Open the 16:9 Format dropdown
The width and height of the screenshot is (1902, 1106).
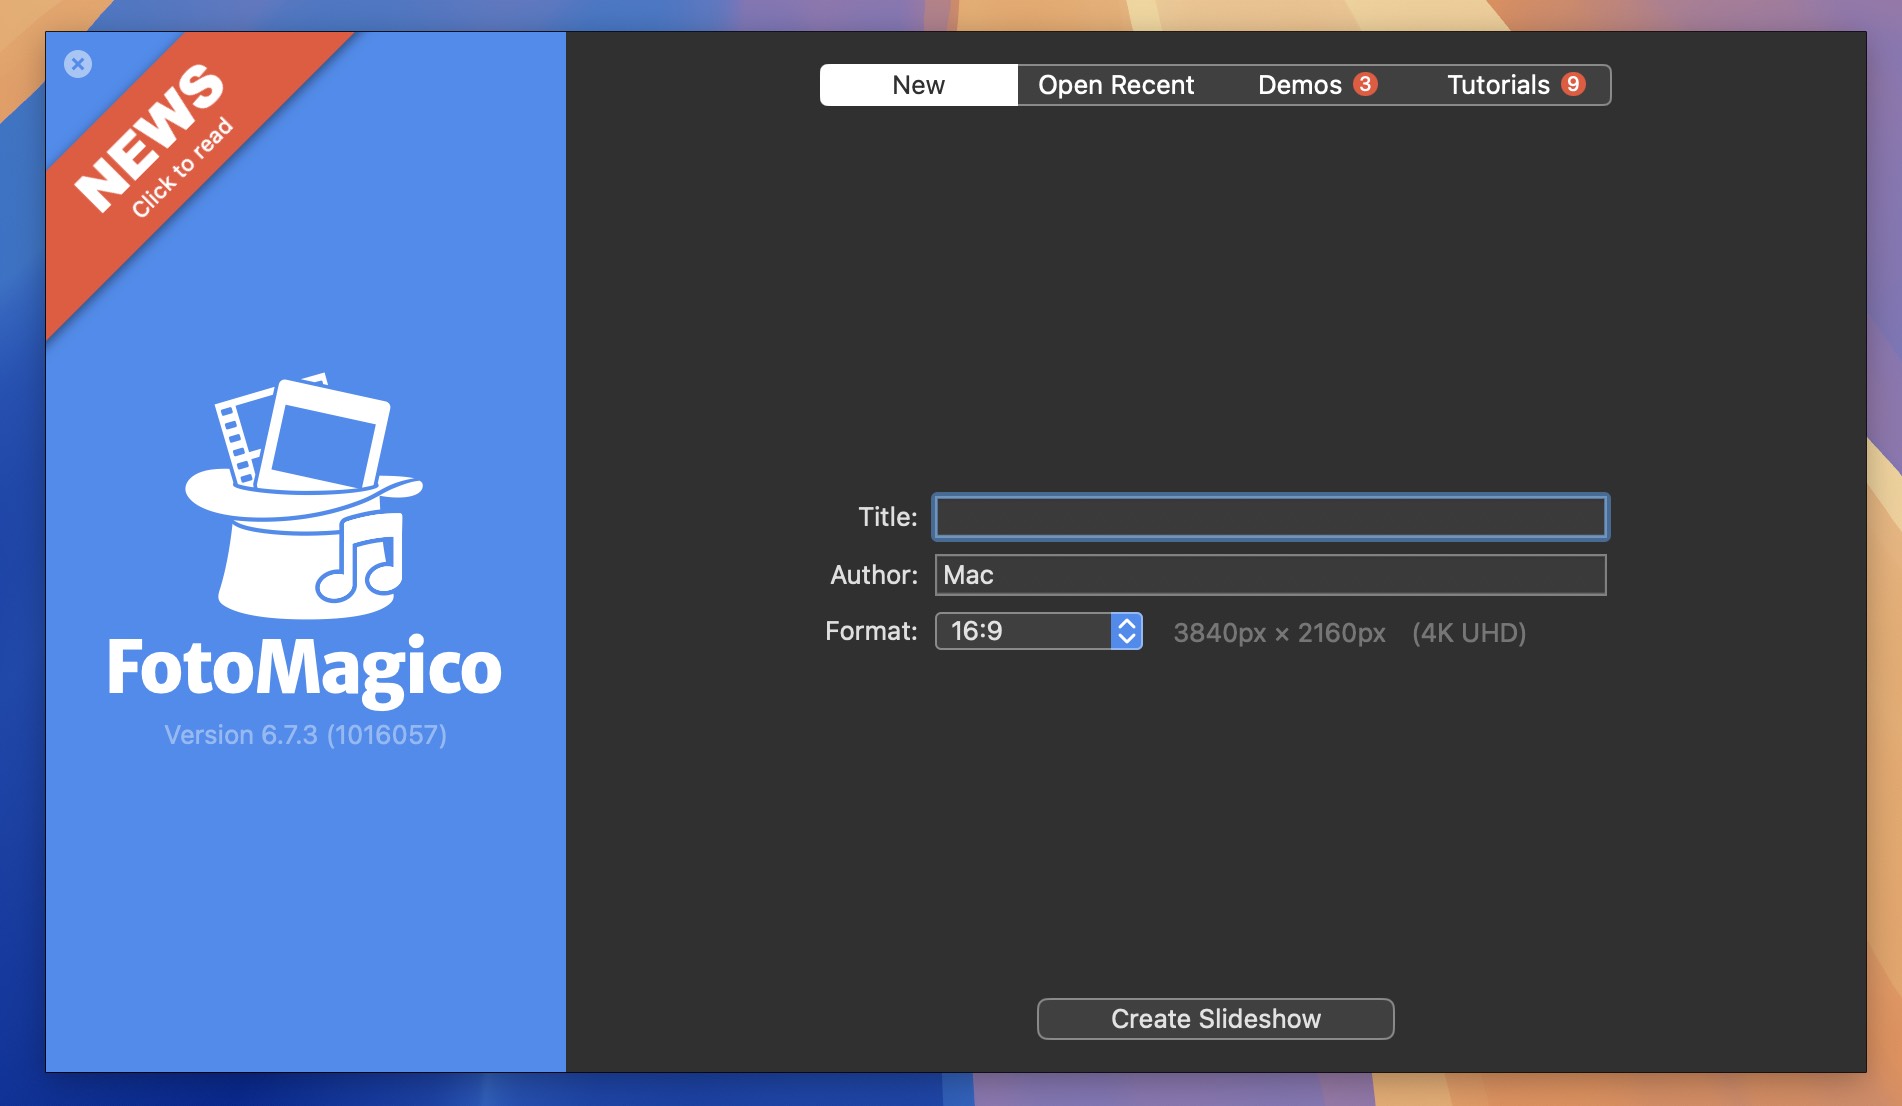1038,631
